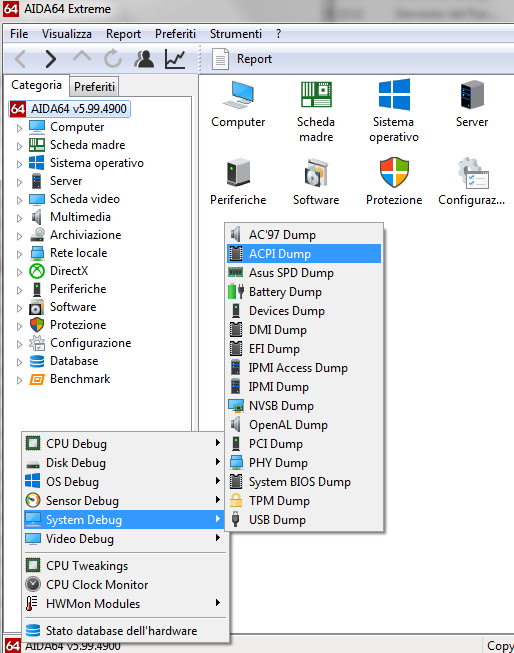The height and width of the screenshot is (653, 514).
Task: Choose System BIOS Dump entry
Action: click(x=304, y=482)
